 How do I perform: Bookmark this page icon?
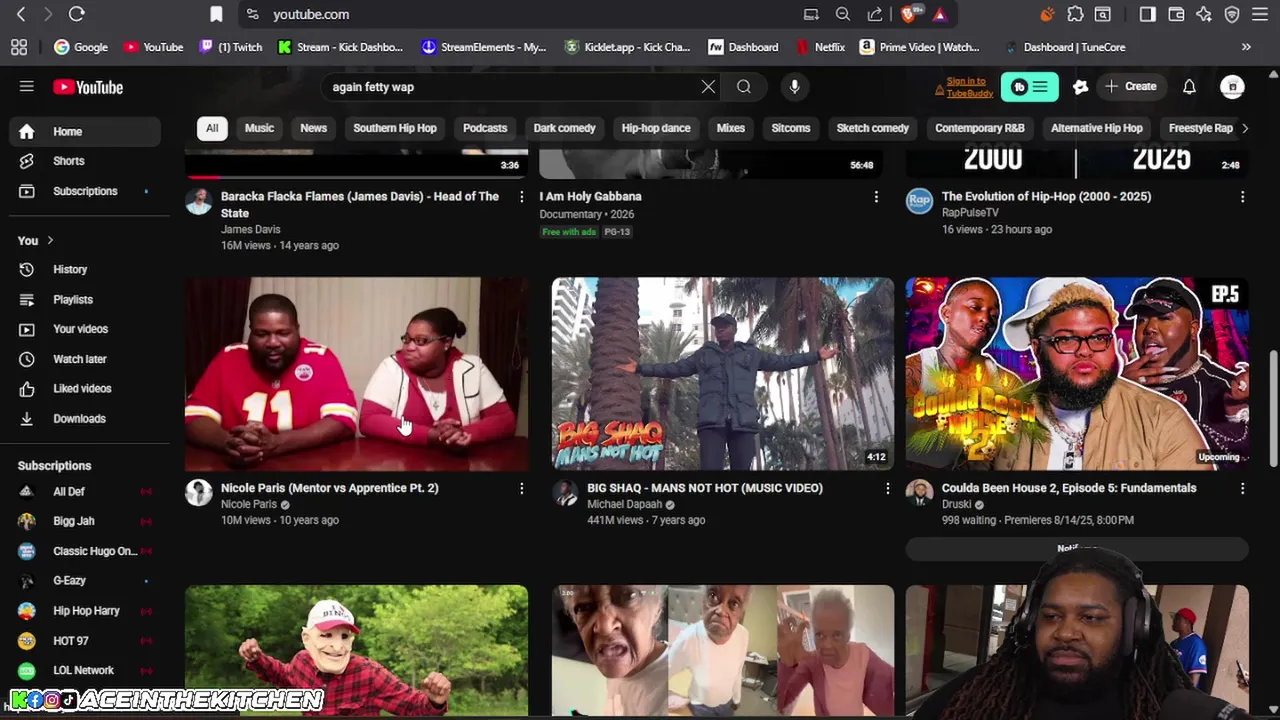[x=216, y=14]
